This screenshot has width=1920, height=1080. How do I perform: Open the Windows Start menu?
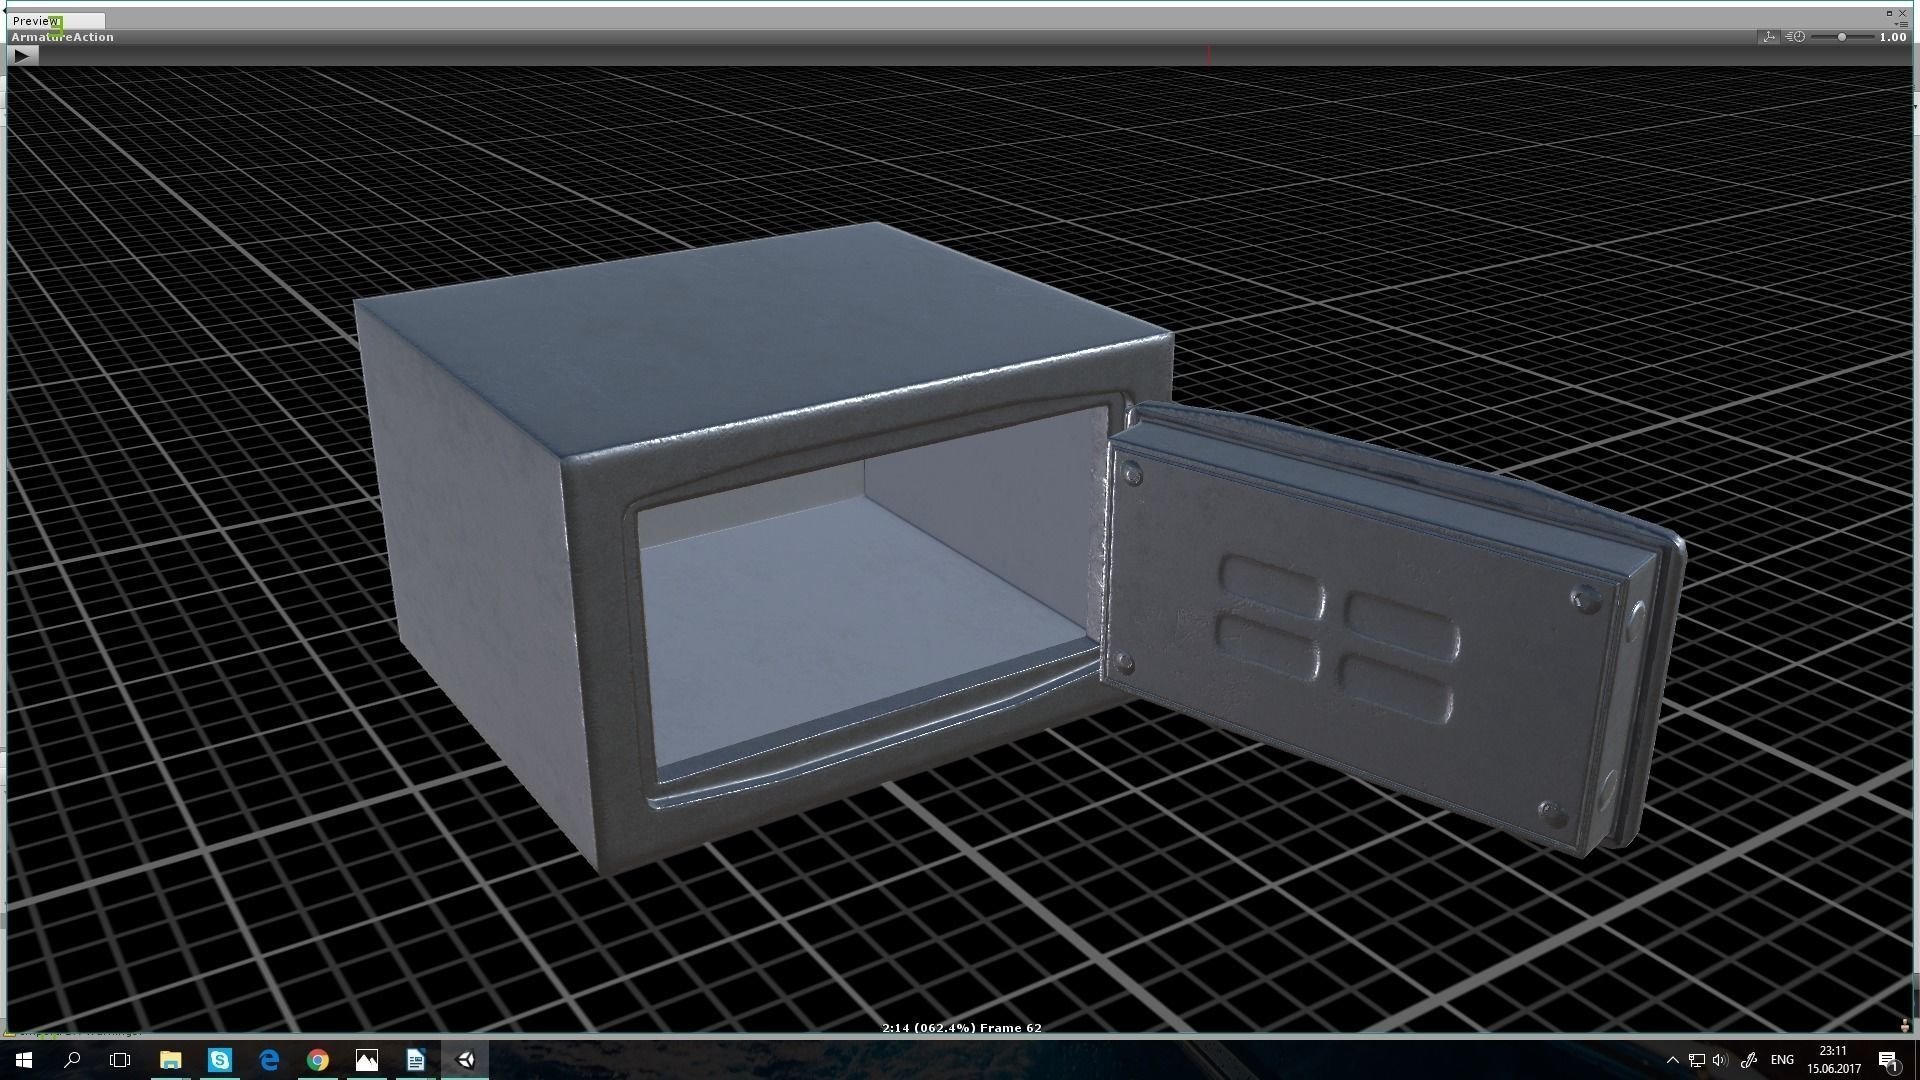pos(24,1060)
